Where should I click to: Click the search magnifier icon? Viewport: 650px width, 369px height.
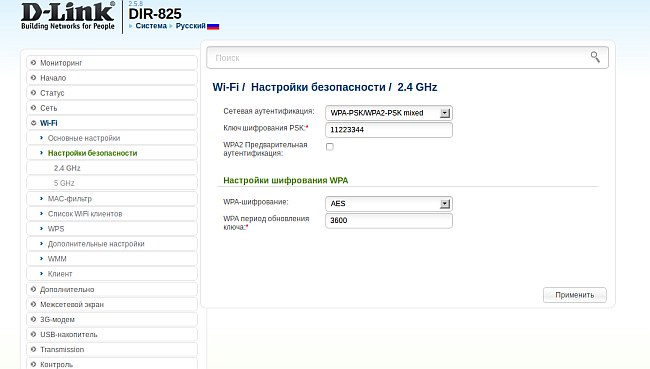click(595, 57)
